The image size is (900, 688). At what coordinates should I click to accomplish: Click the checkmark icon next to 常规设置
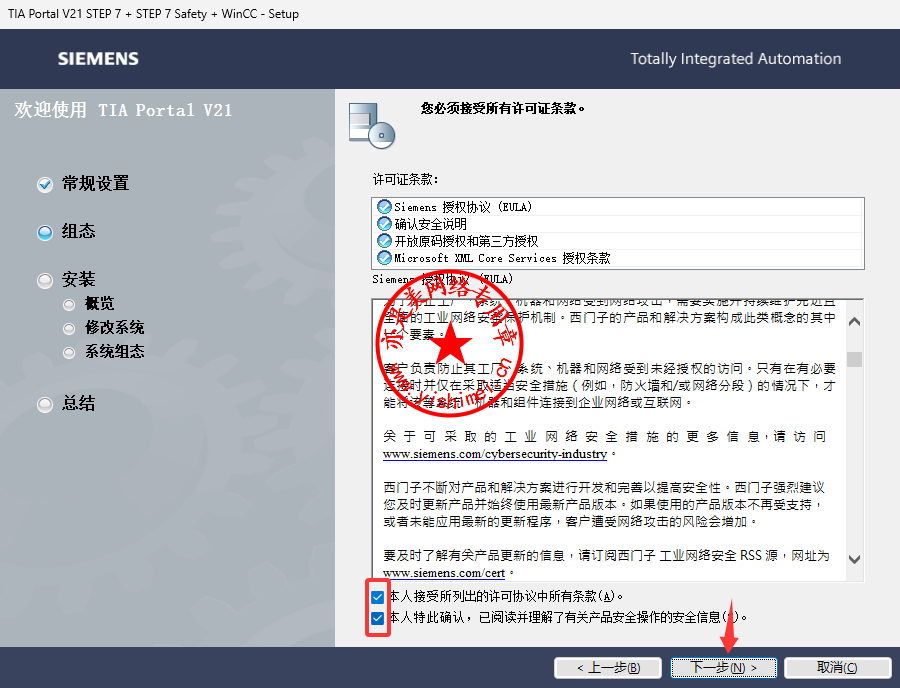(x=44, y=184)
